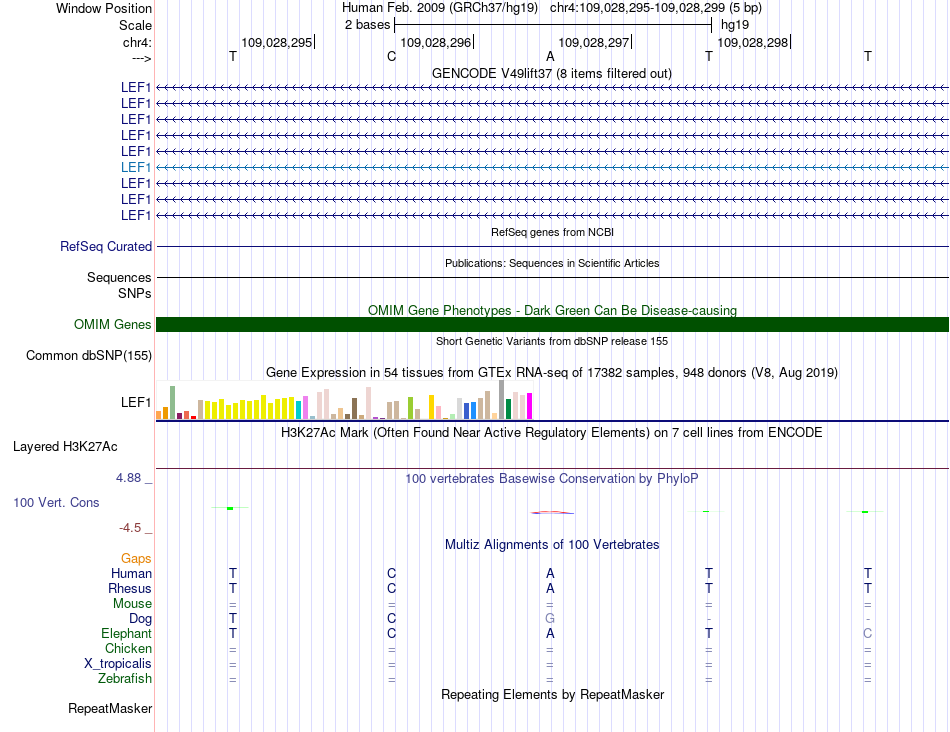950x732 pixels.
Task: Click base "A" in the reference sequence row
Action: click(550, 56)
